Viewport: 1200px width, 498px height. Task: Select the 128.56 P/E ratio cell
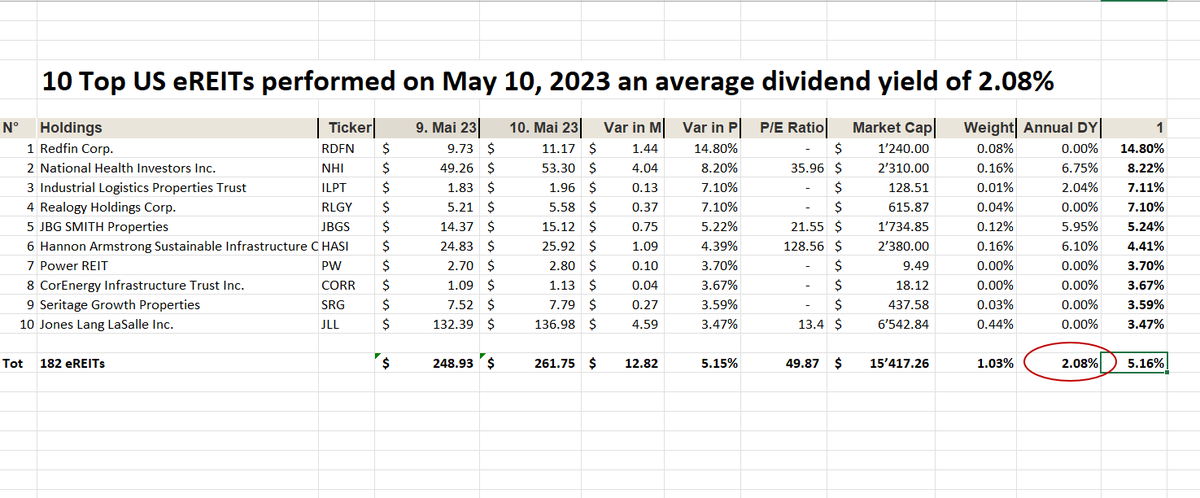coord(785,246)
